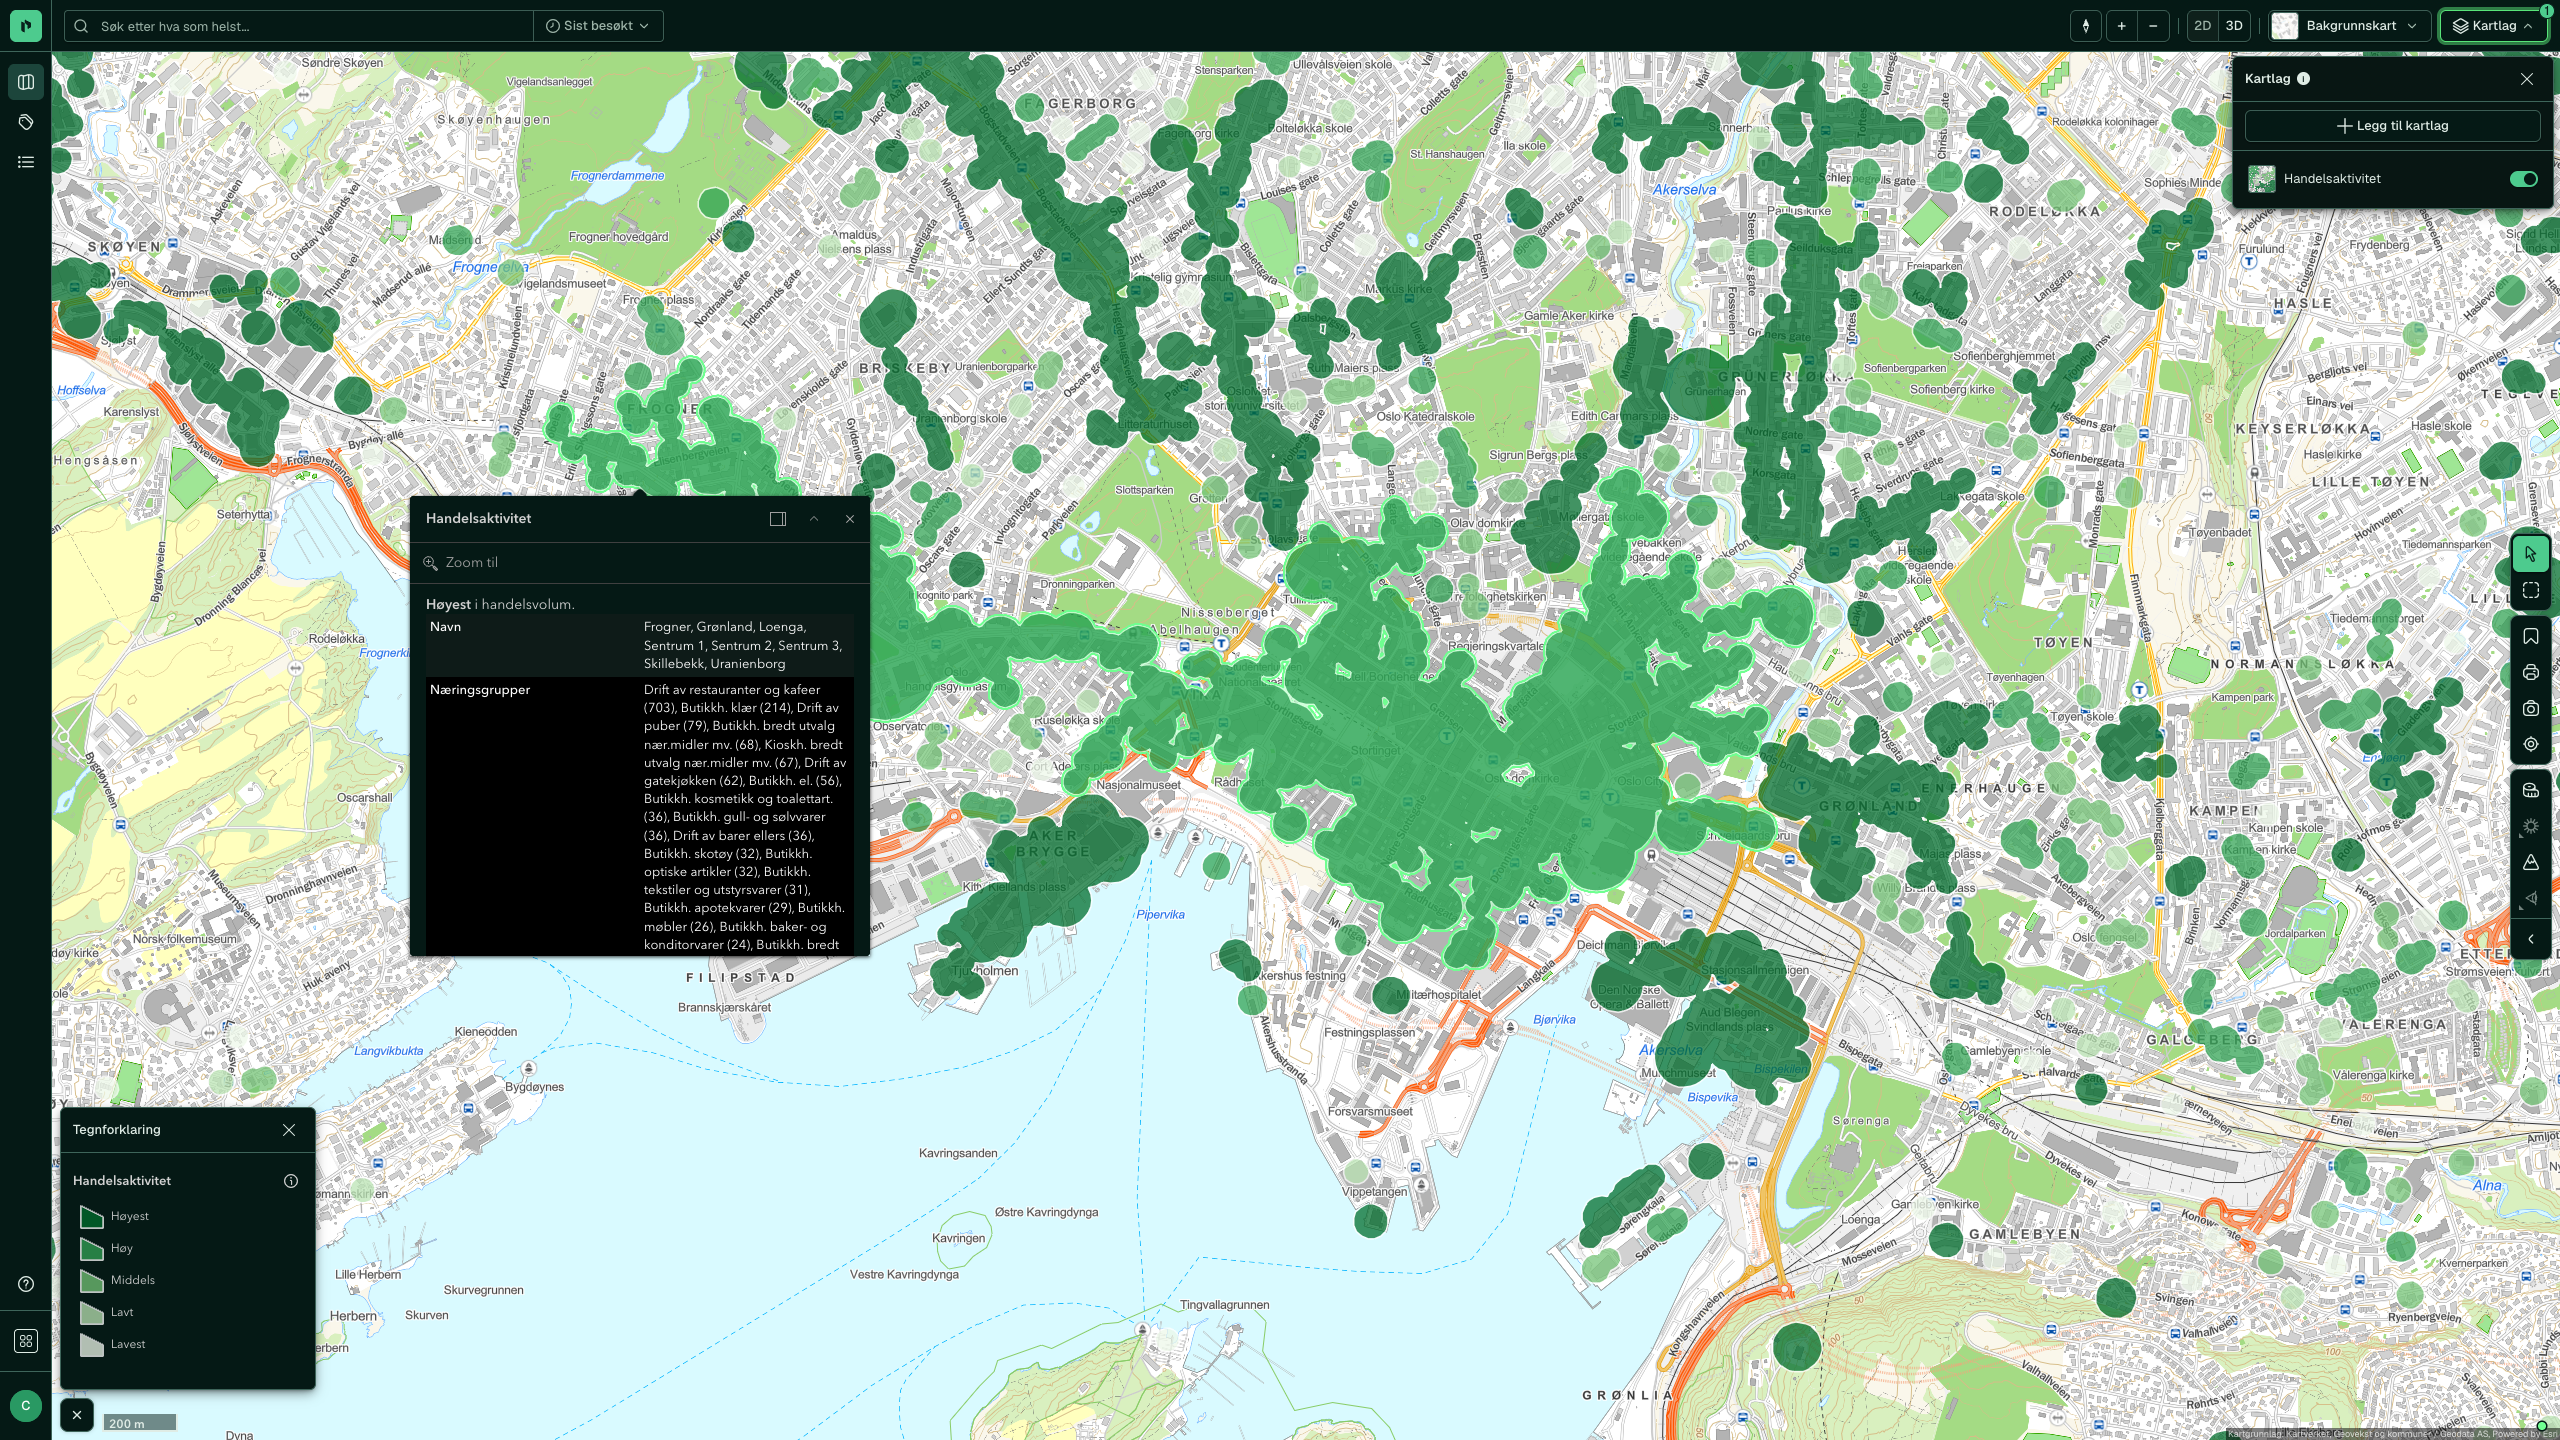
Task: Click the Høyest legend swatch
Action: [x=92, y=1217]
